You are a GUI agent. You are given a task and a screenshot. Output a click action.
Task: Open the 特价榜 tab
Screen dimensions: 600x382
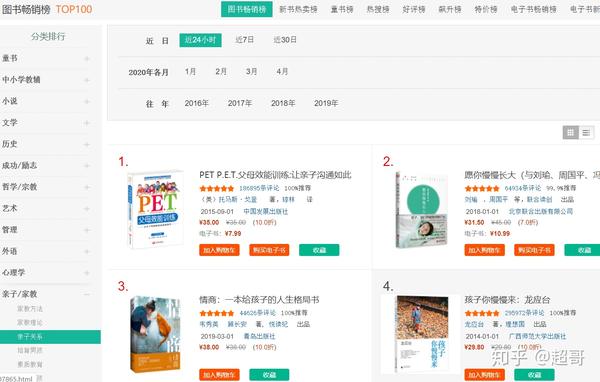(x=486, y=9)
